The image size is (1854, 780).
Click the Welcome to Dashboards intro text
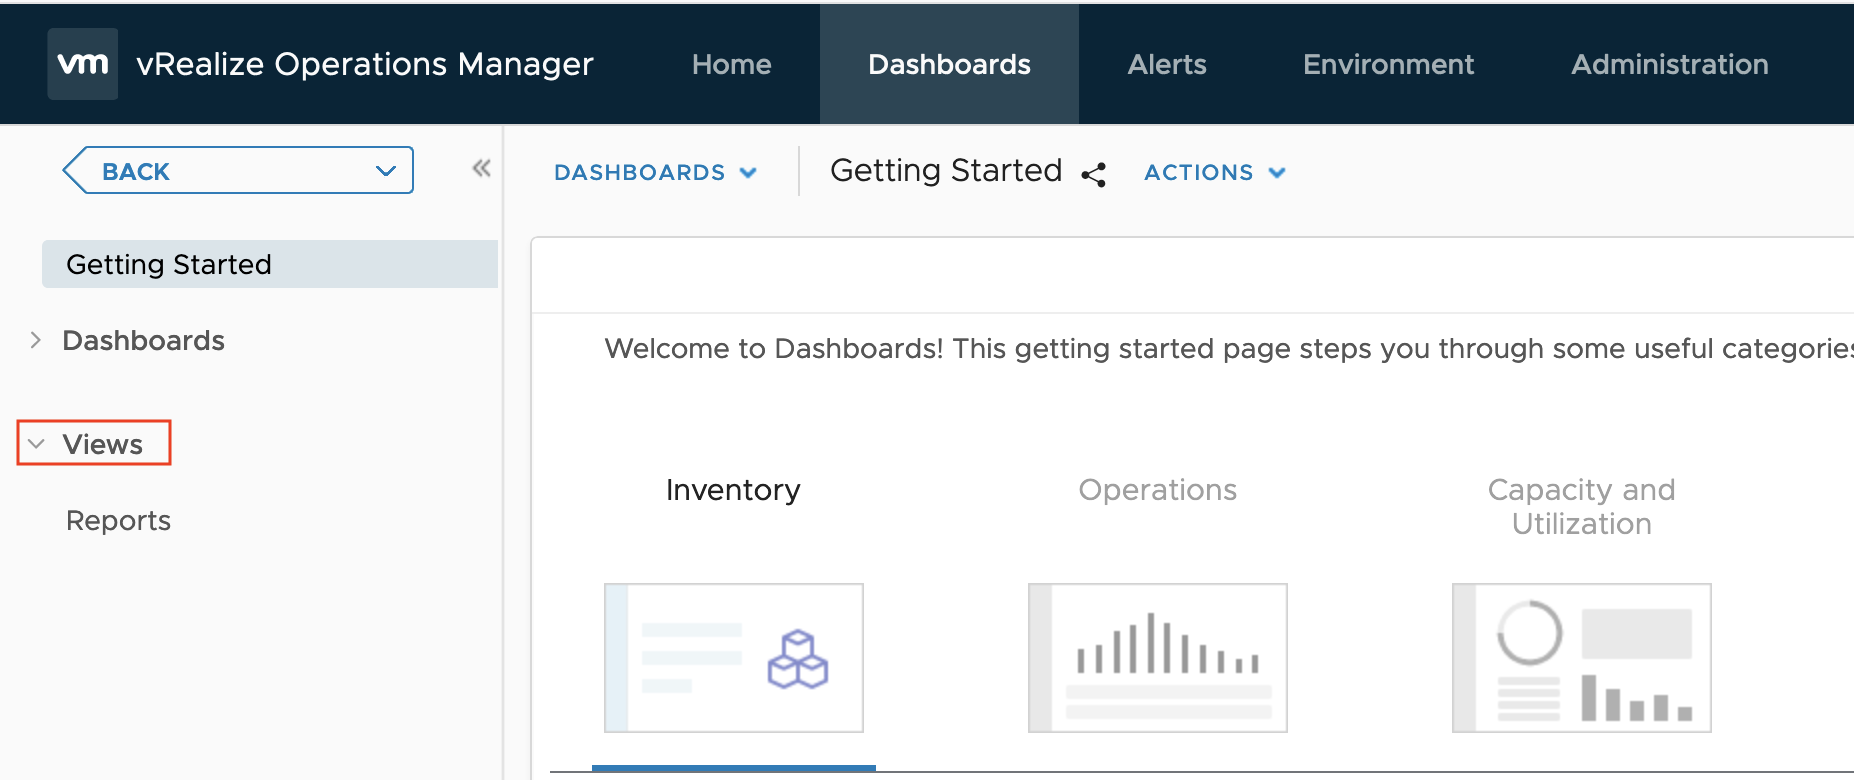(x=1229, y=348)
